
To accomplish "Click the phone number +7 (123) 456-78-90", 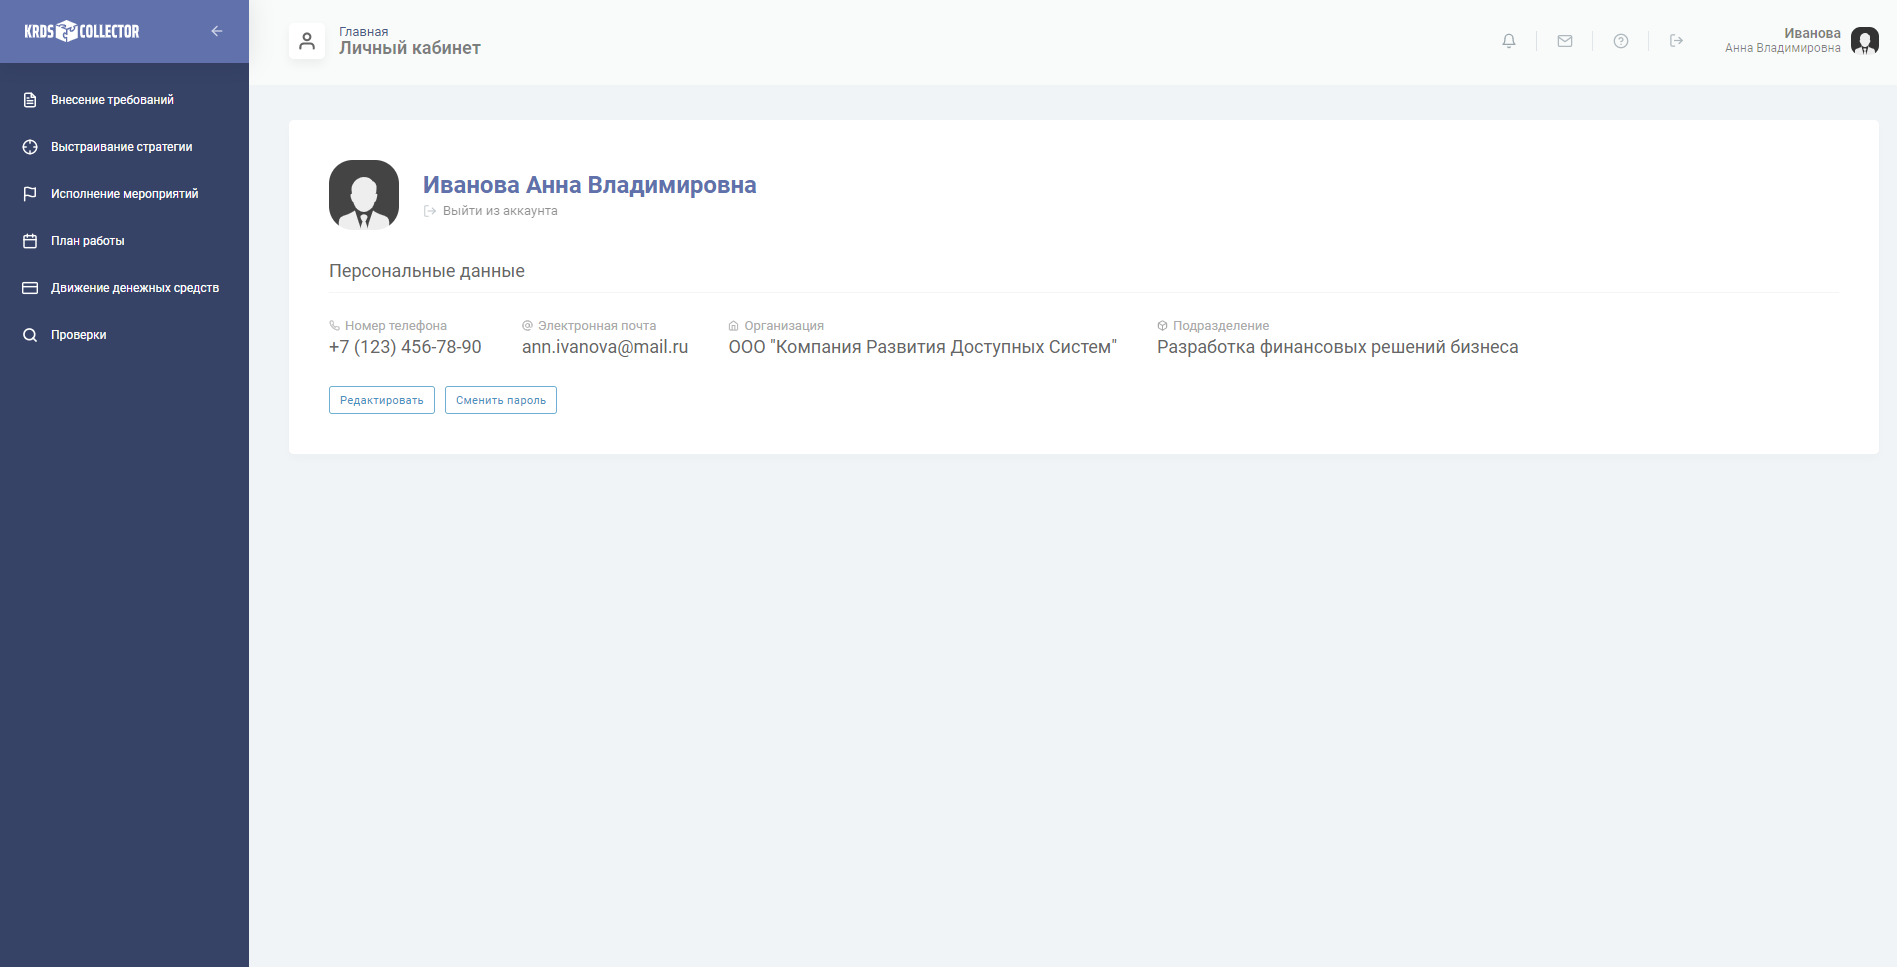I will click(405, 347).
